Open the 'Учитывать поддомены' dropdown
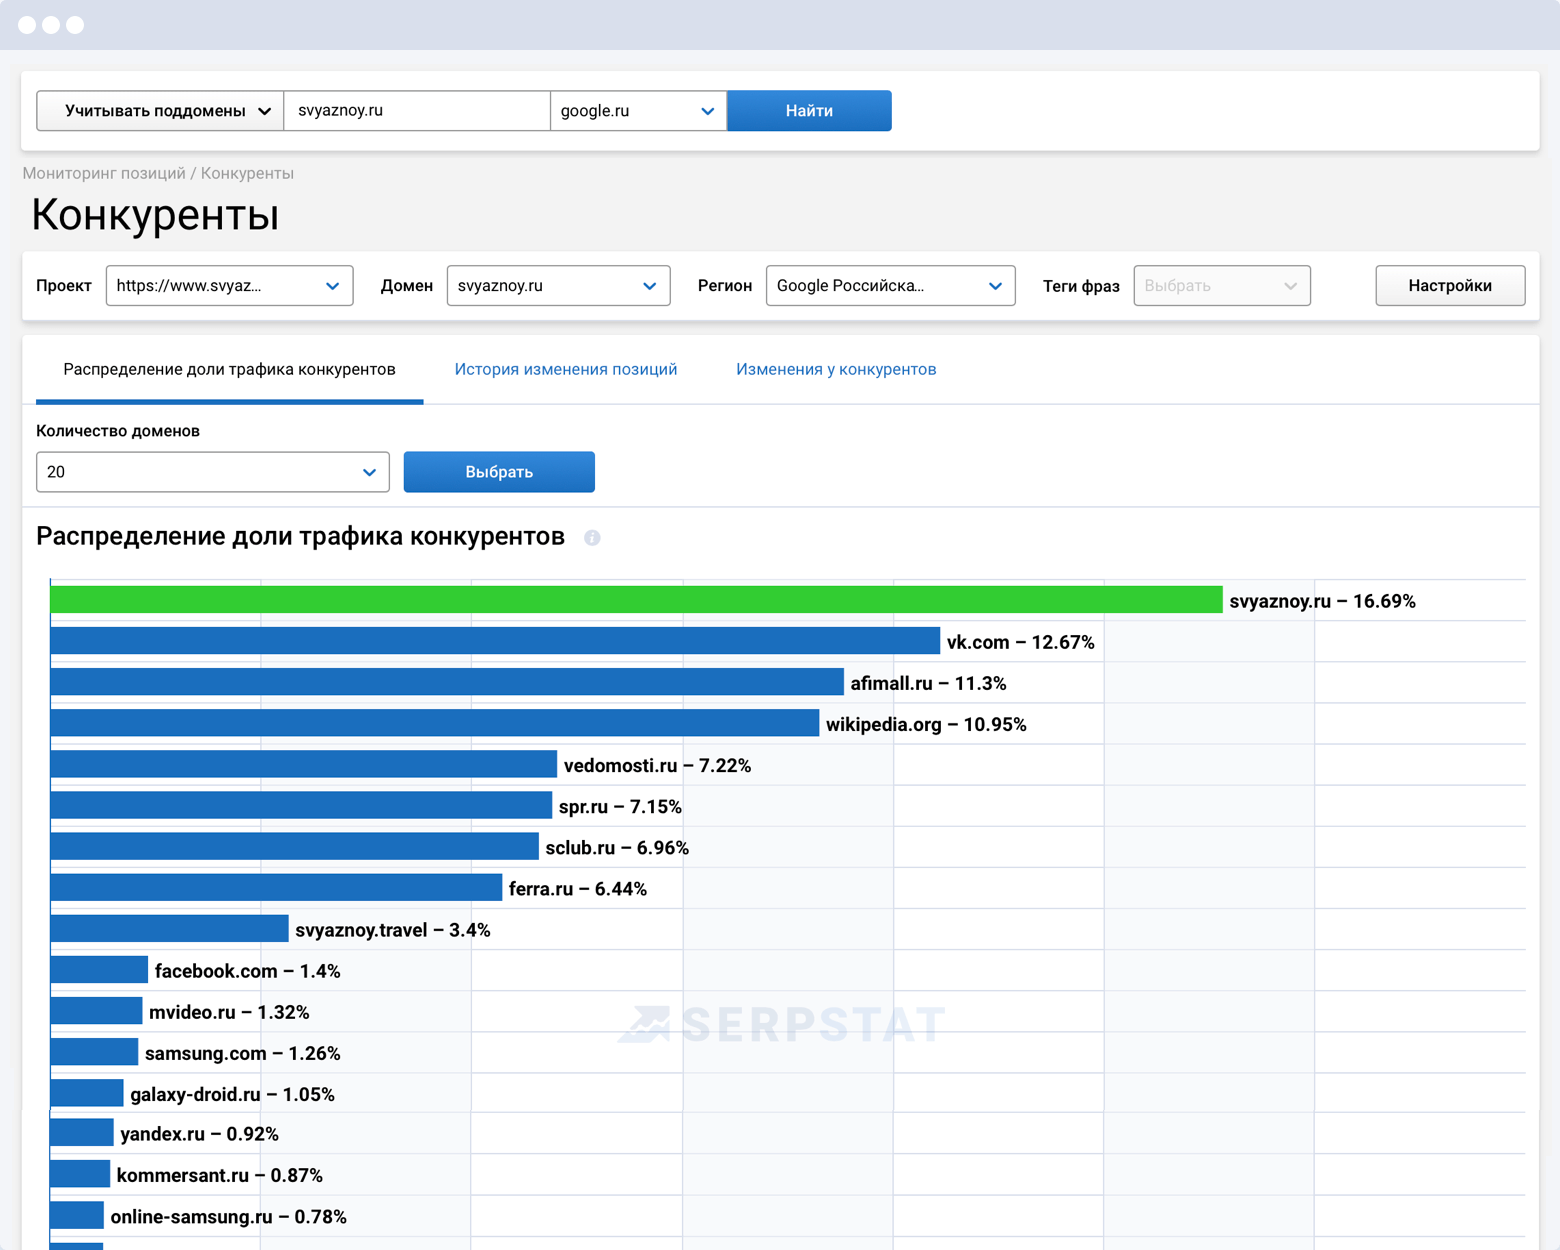 (160, 111)
